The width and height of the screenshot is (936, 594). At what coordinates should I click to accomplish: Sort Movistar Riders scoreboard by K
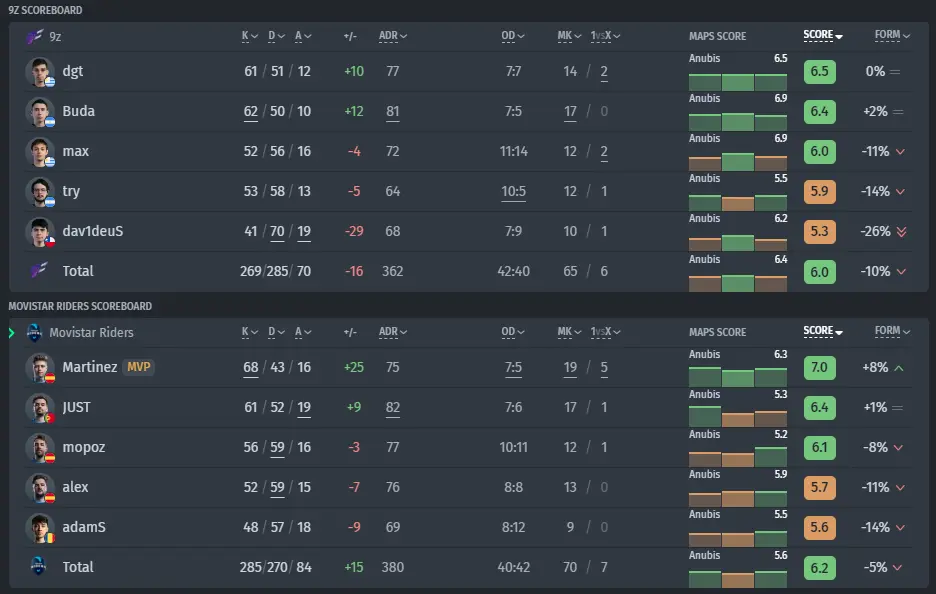tap(250, 332)
